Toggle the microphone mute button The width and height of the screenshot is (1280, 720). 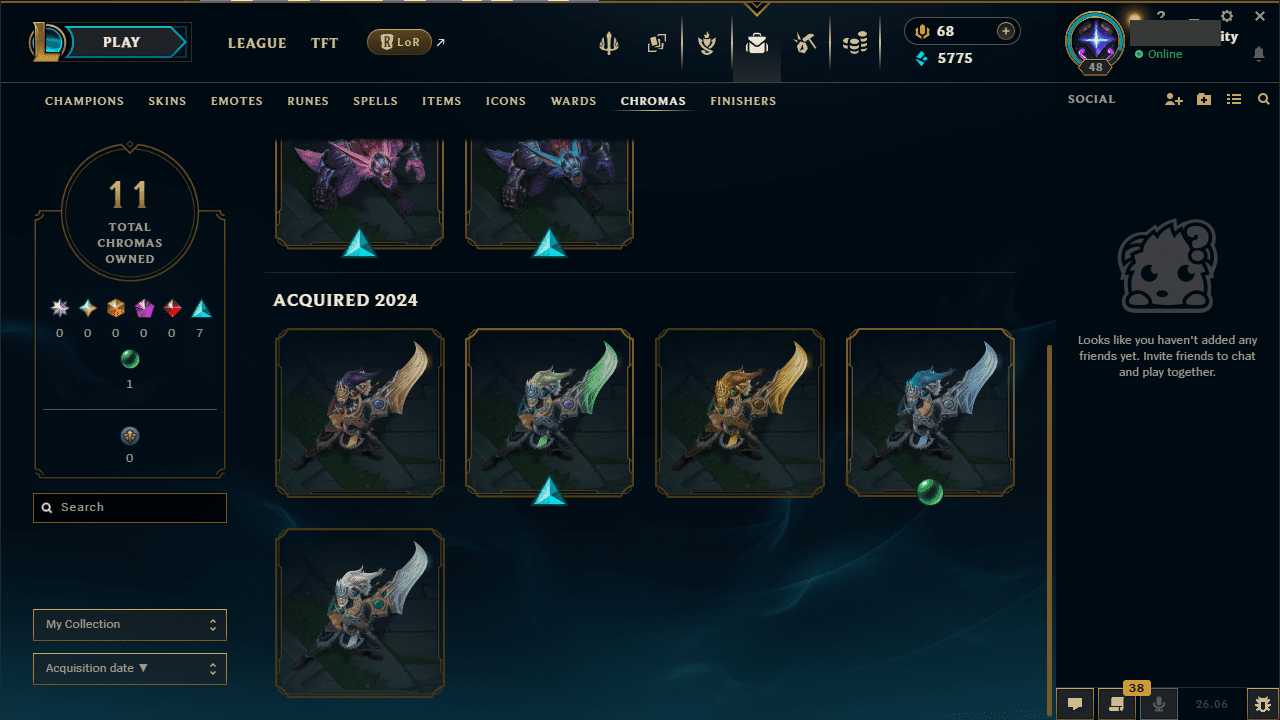(1159, 703)
